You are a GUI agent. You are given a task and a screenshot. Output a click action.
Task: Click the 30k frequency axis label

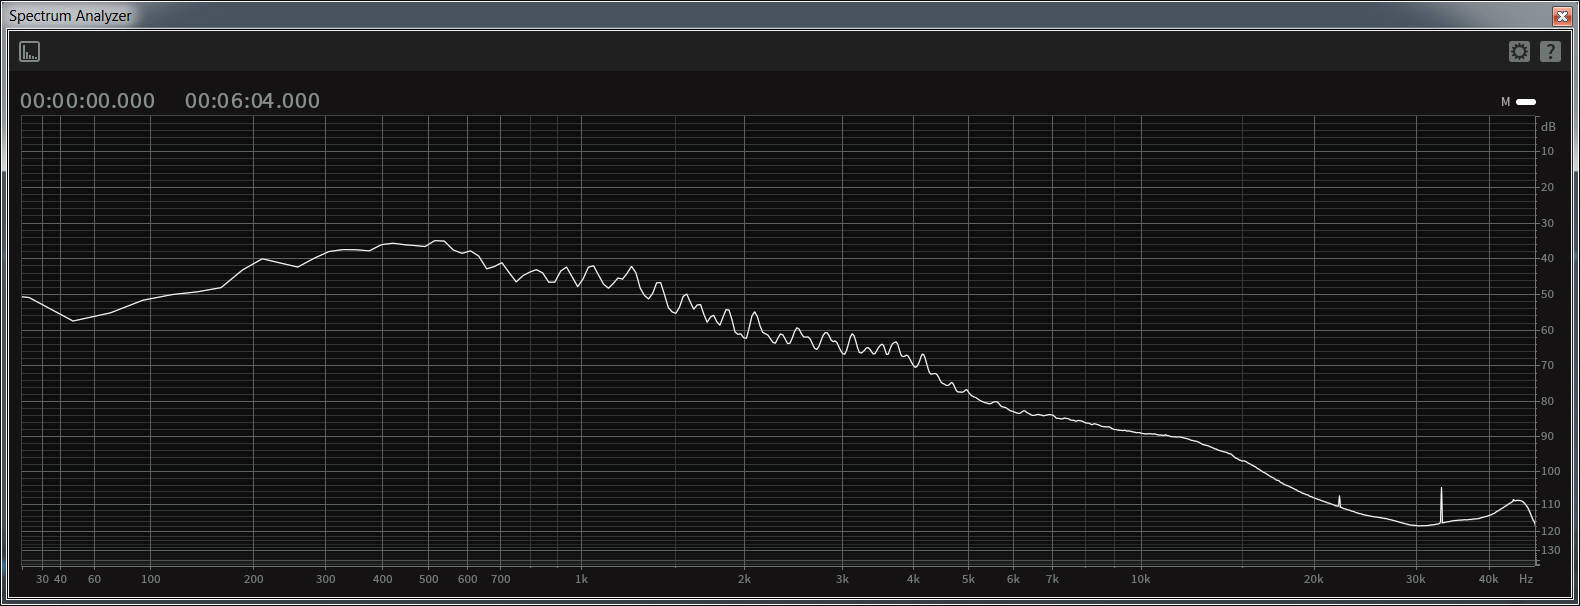(x=1415, y=579)
